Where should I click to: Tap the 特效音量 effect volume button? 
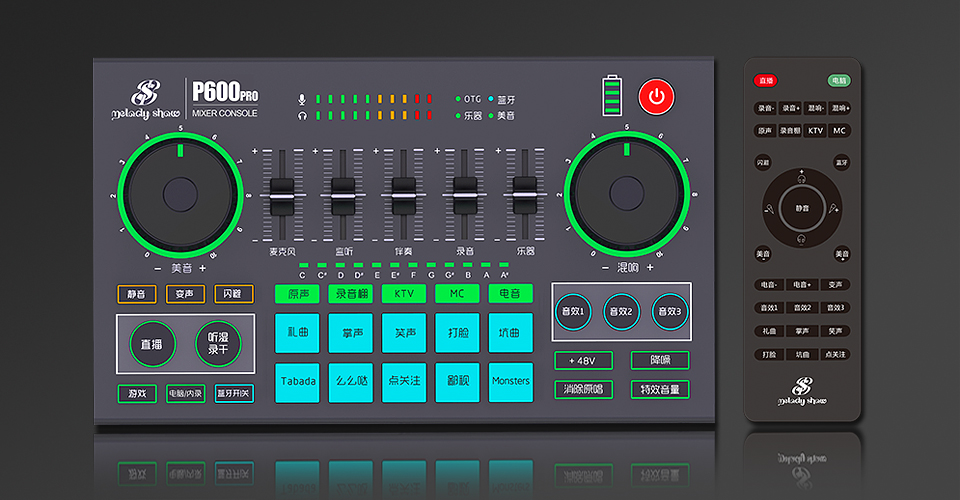pos(660,389)
